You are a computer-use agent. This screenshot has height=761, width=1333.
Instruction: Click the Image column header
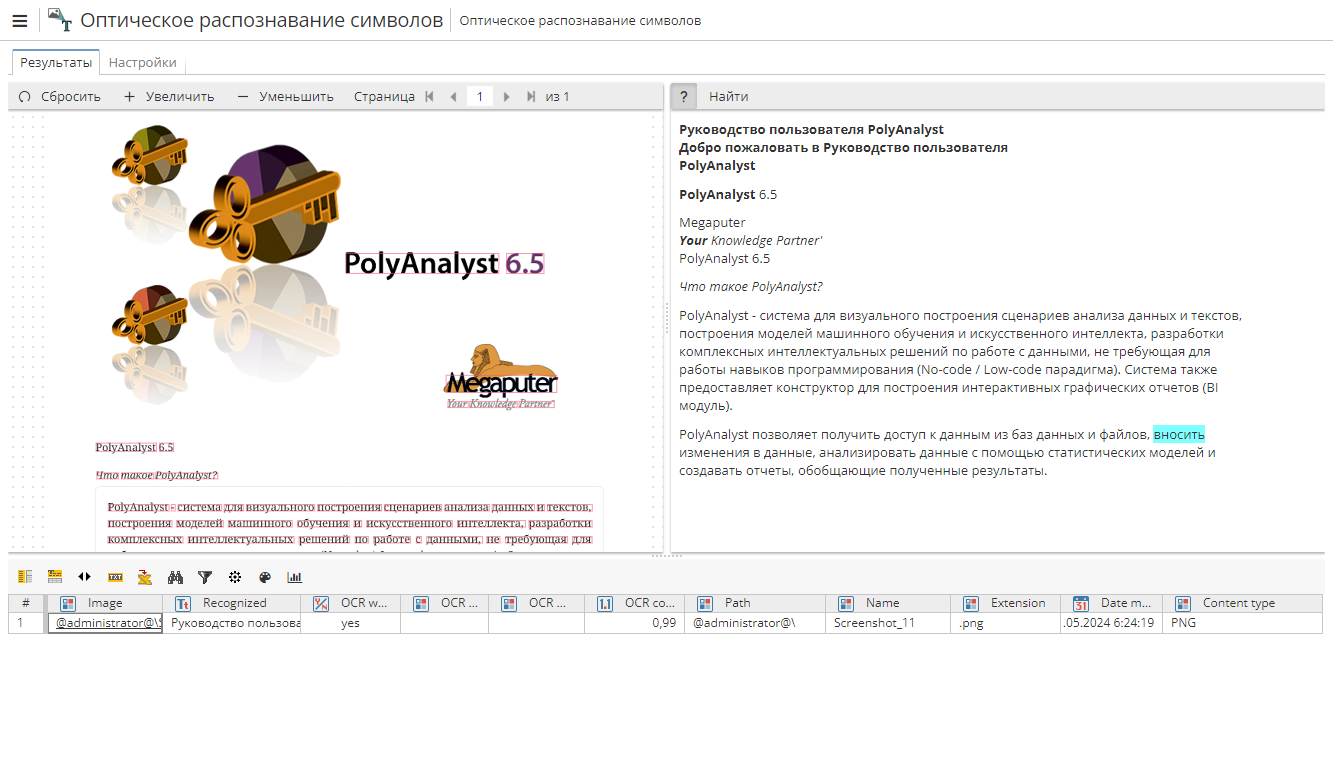point(104,603)
